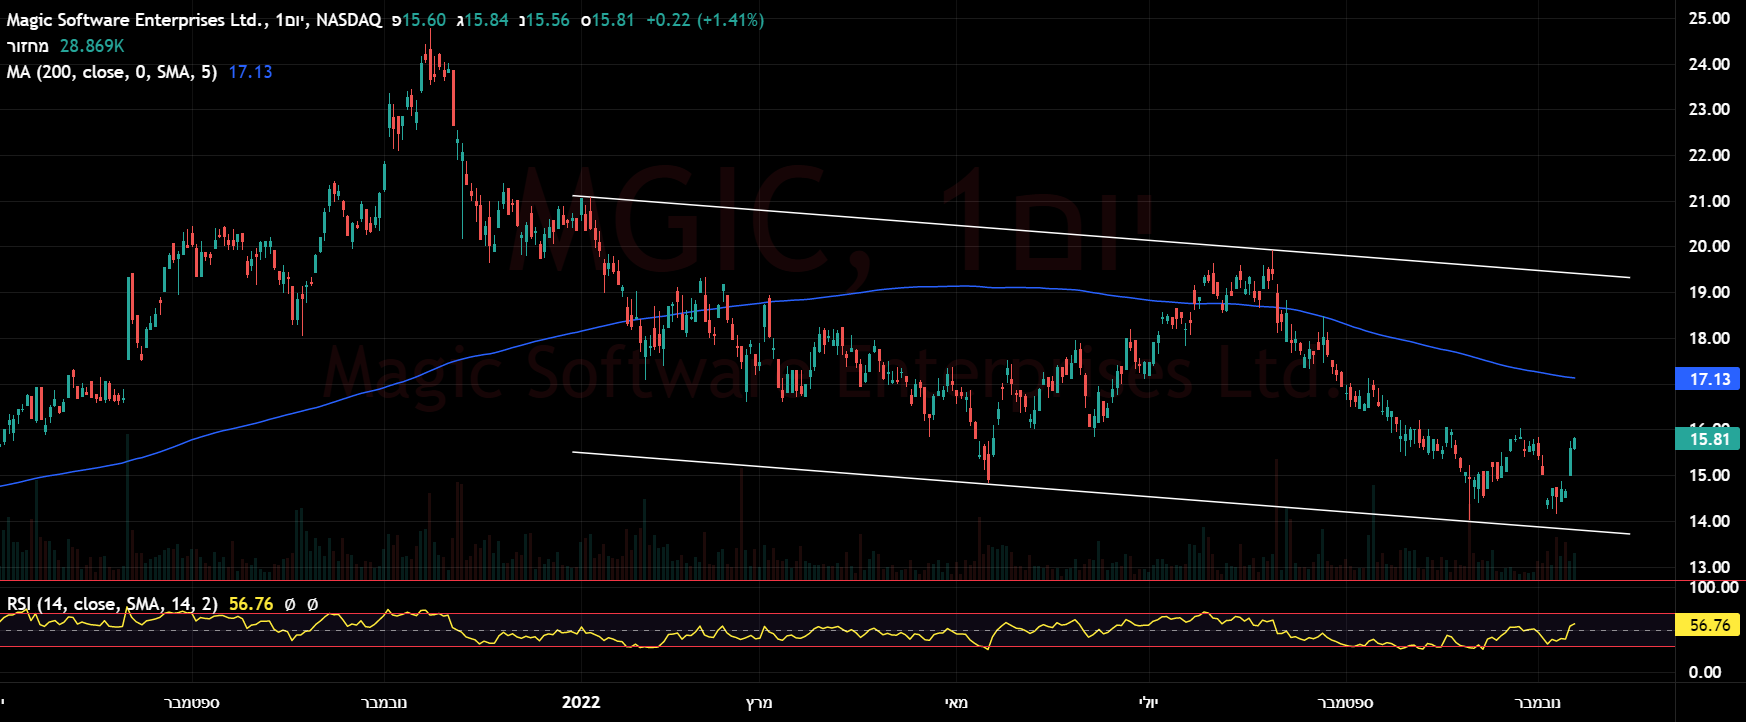Click the 18.00 price axis label
This screenshot has height=722, width=1746.
click(1709, 338)
